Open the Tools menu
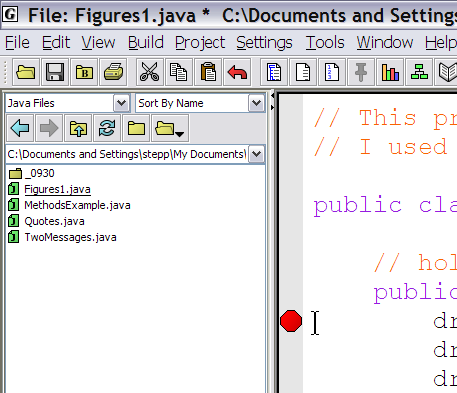Image resolution: width=457 pixels, height=393 pixels. (325, 43)
